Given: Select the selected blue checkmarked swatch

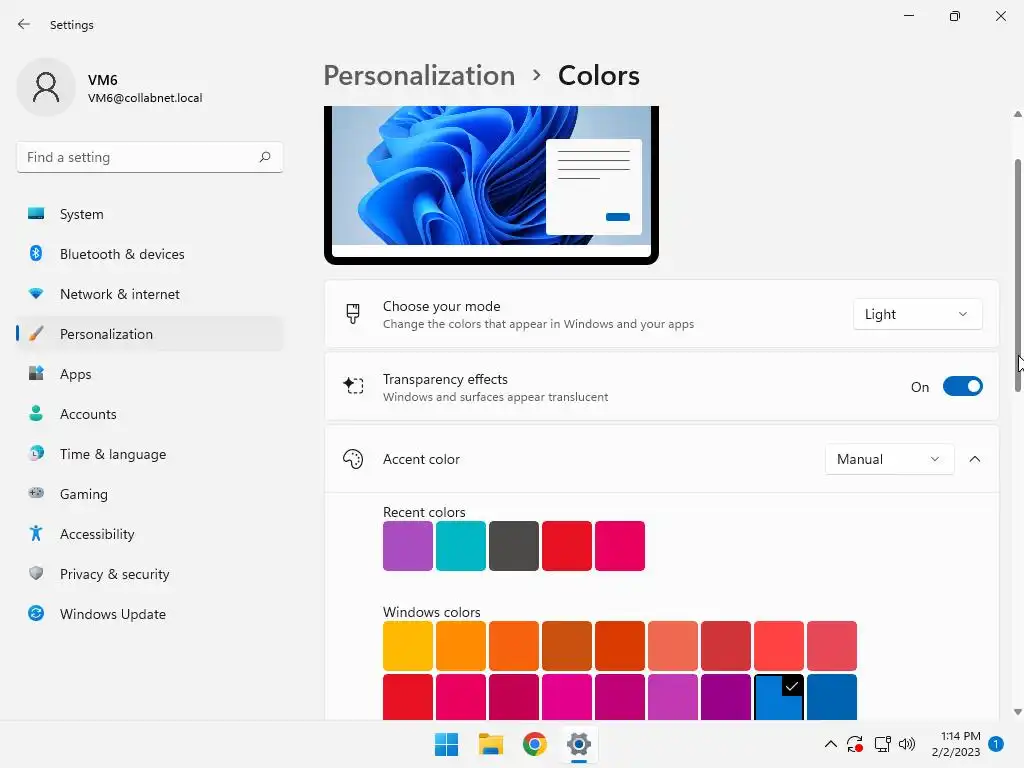Looking at the screenshot, I should click(778, 697).
